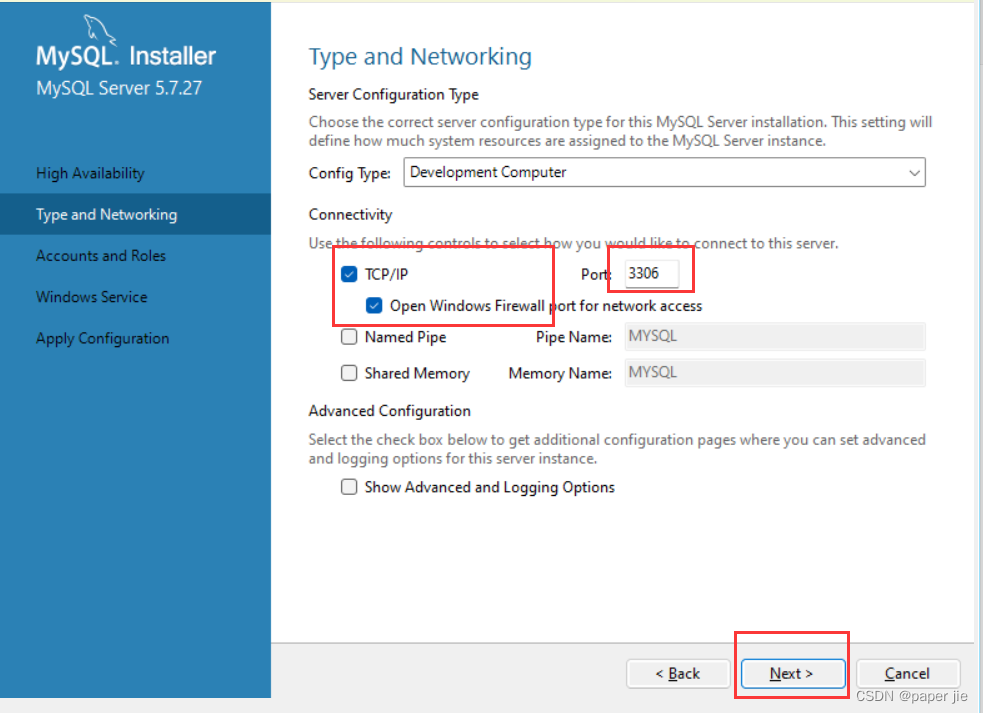Click the Connectivity section label
Screen dimensions: 983x713
click(350, 214)
